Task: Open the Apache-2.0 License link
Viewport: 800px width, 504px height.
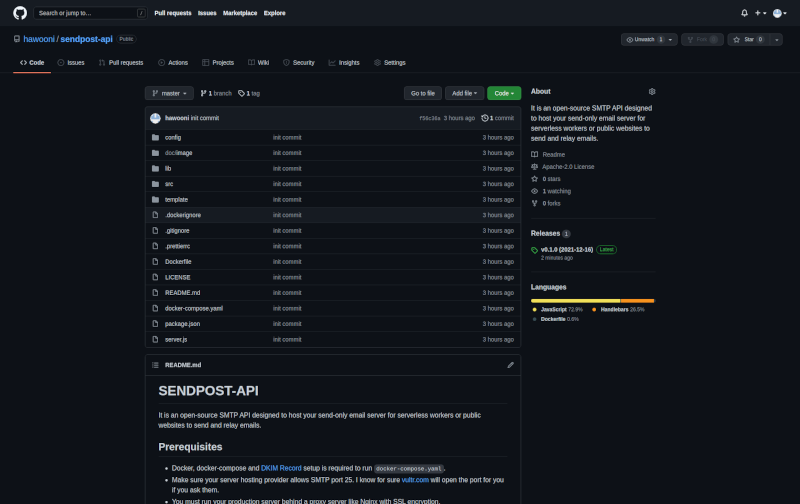Action: coord(568,167)
